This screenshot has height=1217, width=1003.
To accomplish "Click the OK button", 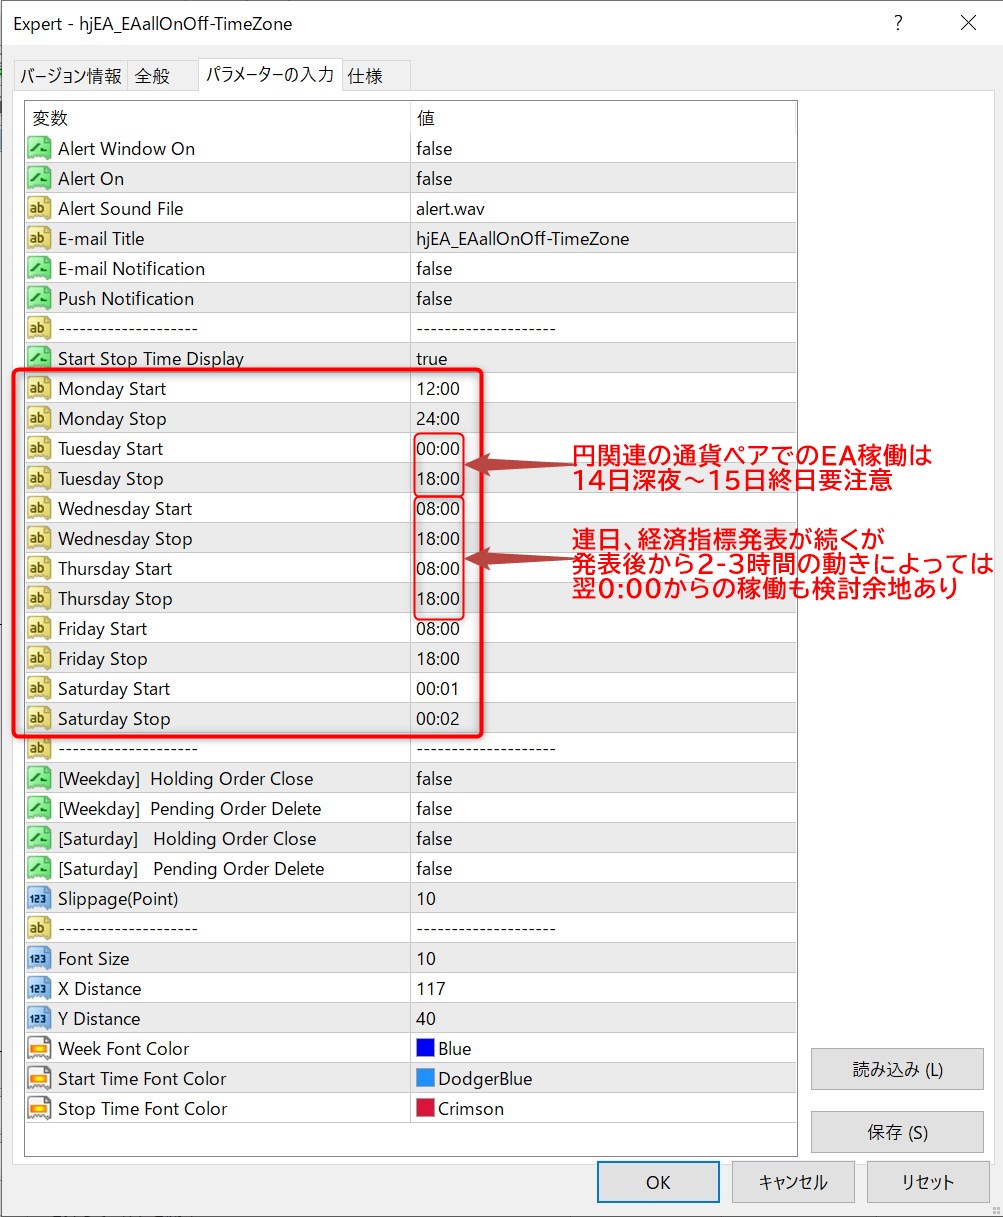I will pos(658,1182).
